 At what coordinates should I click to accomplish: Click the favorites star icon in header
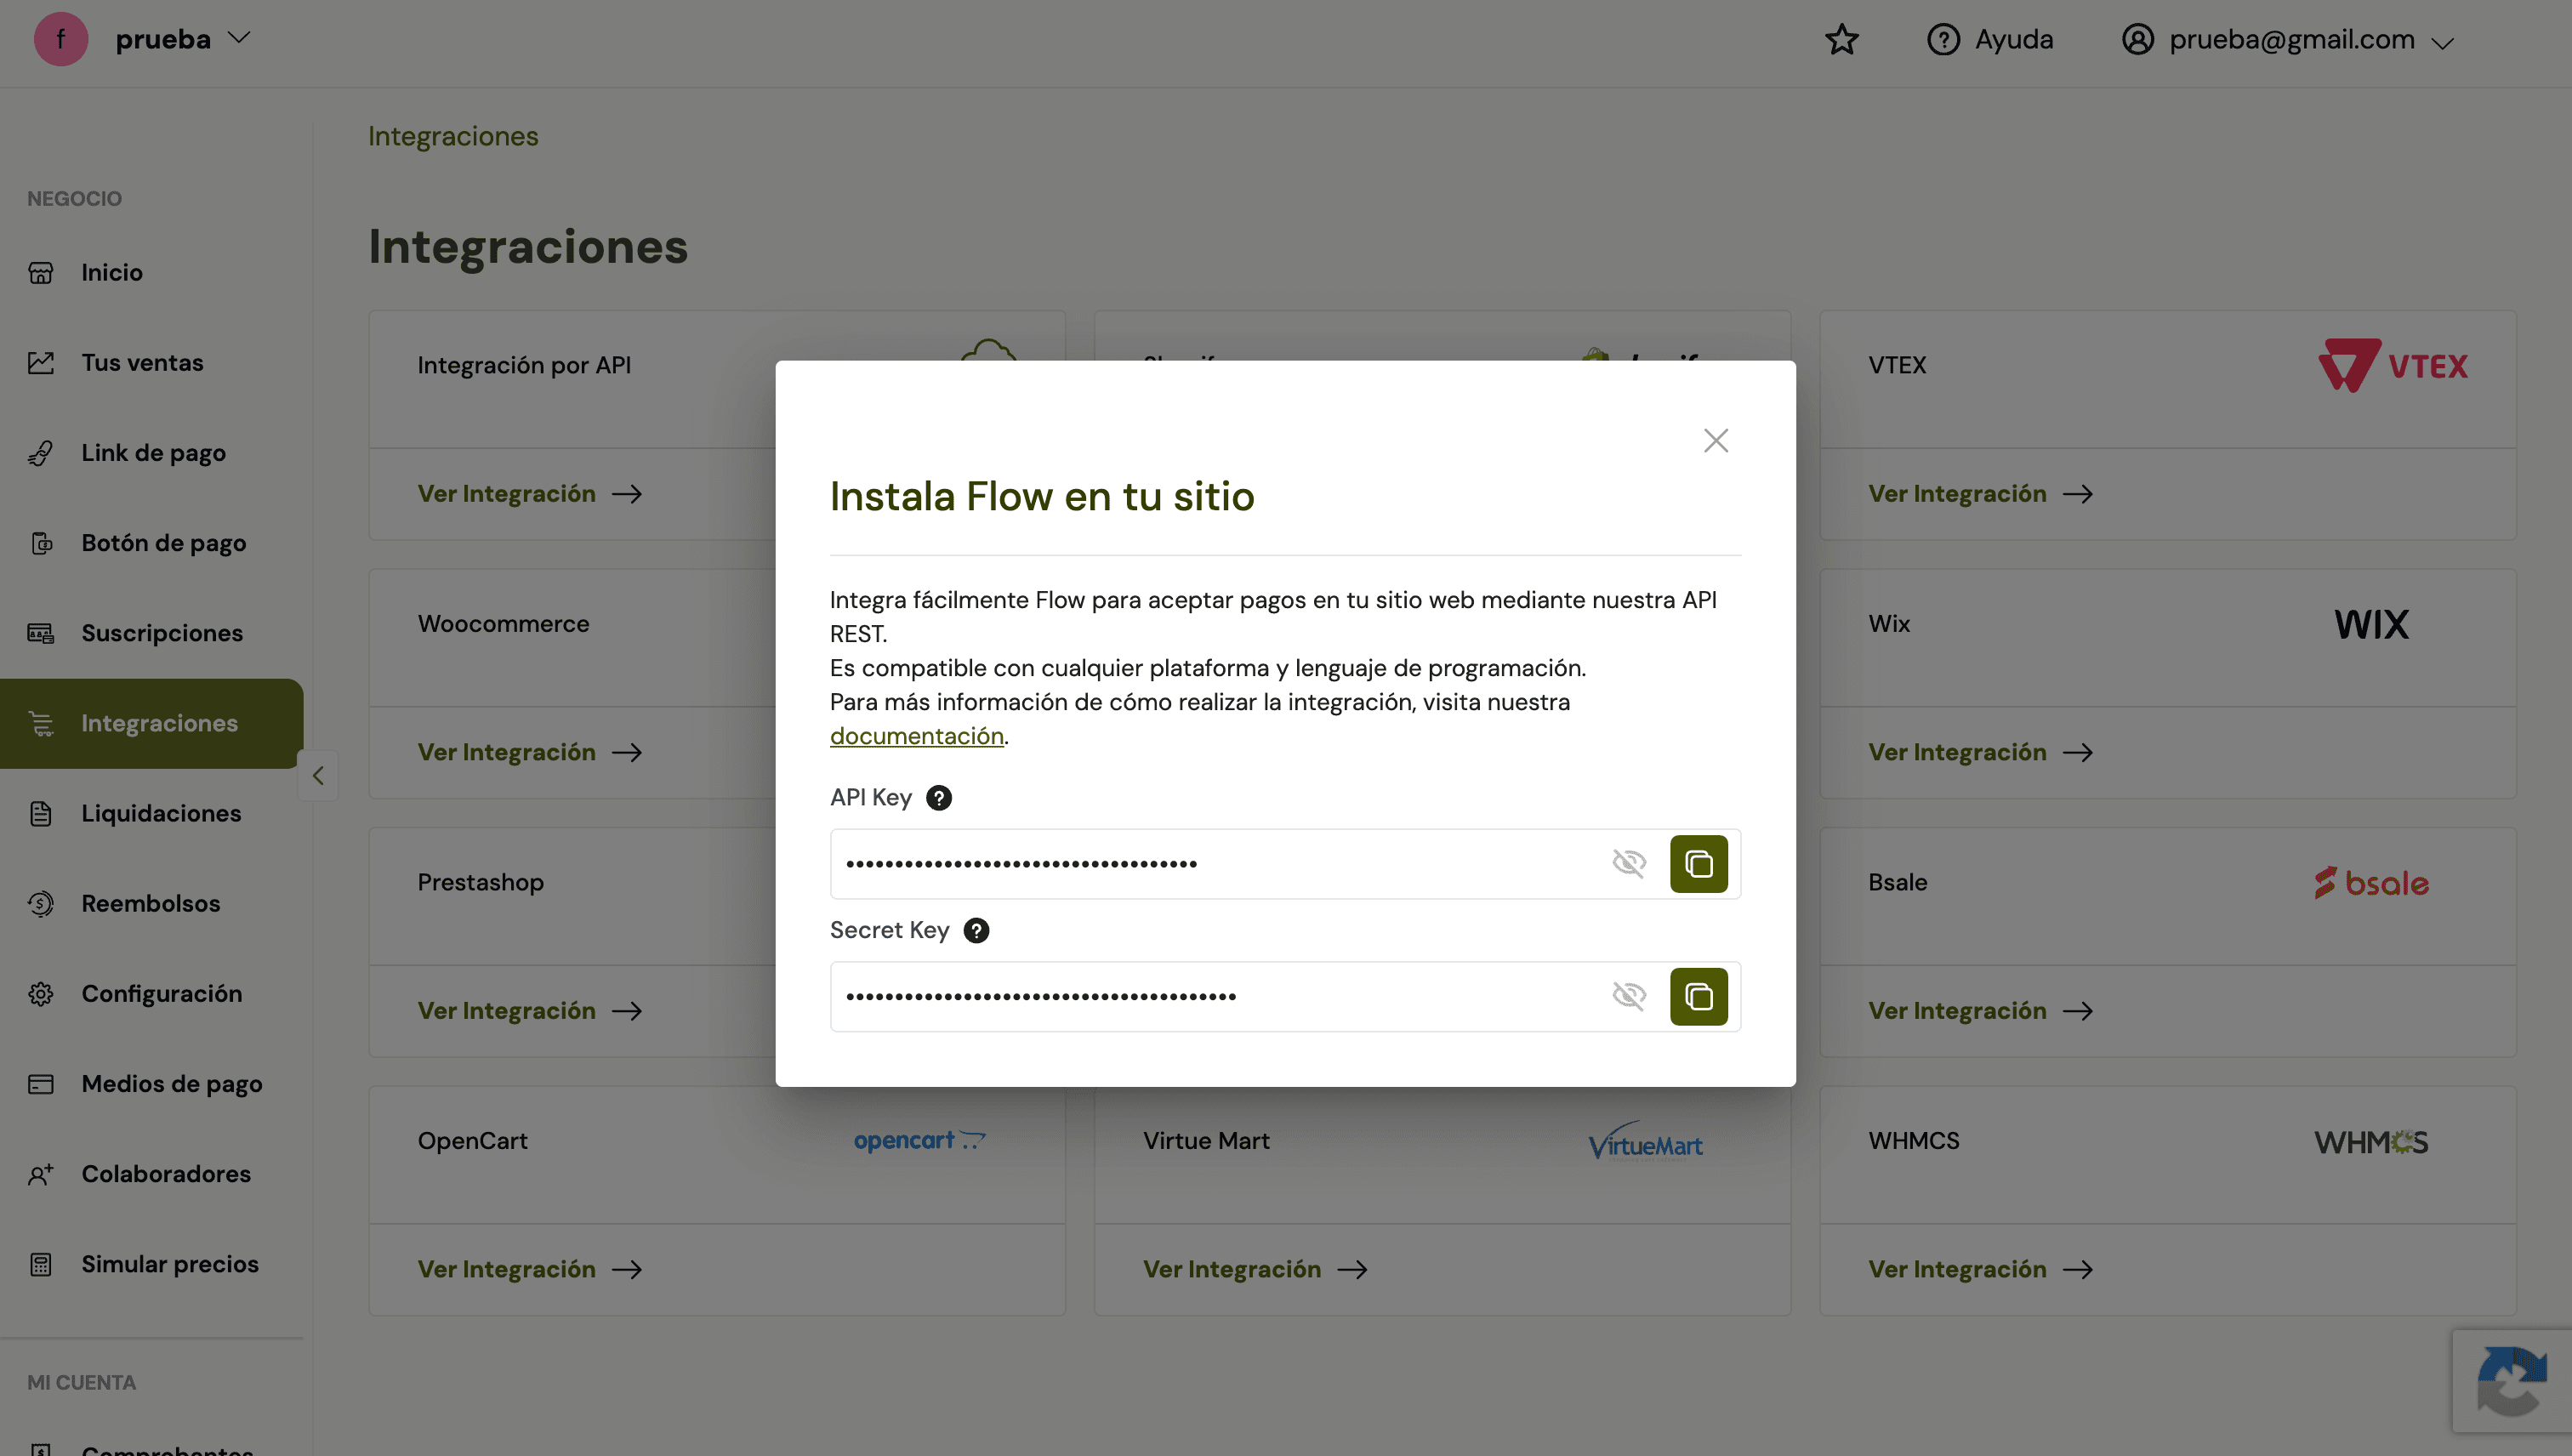pyautogui.click(x=1841, y=40)
